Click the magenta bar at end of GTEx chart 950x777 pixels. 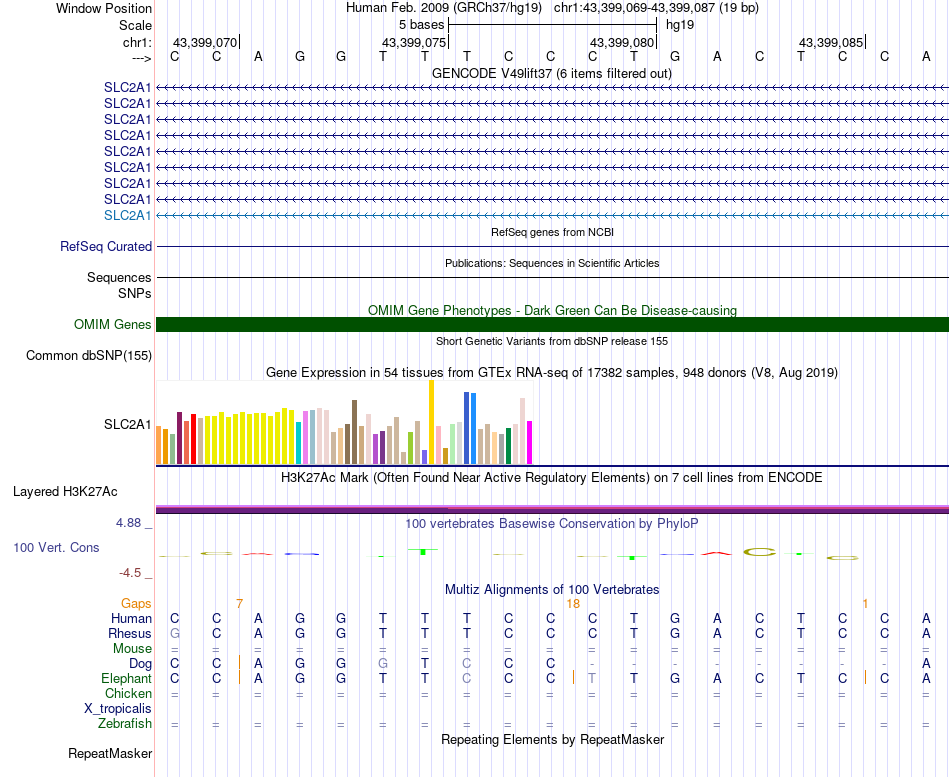[x=530, y=443]
